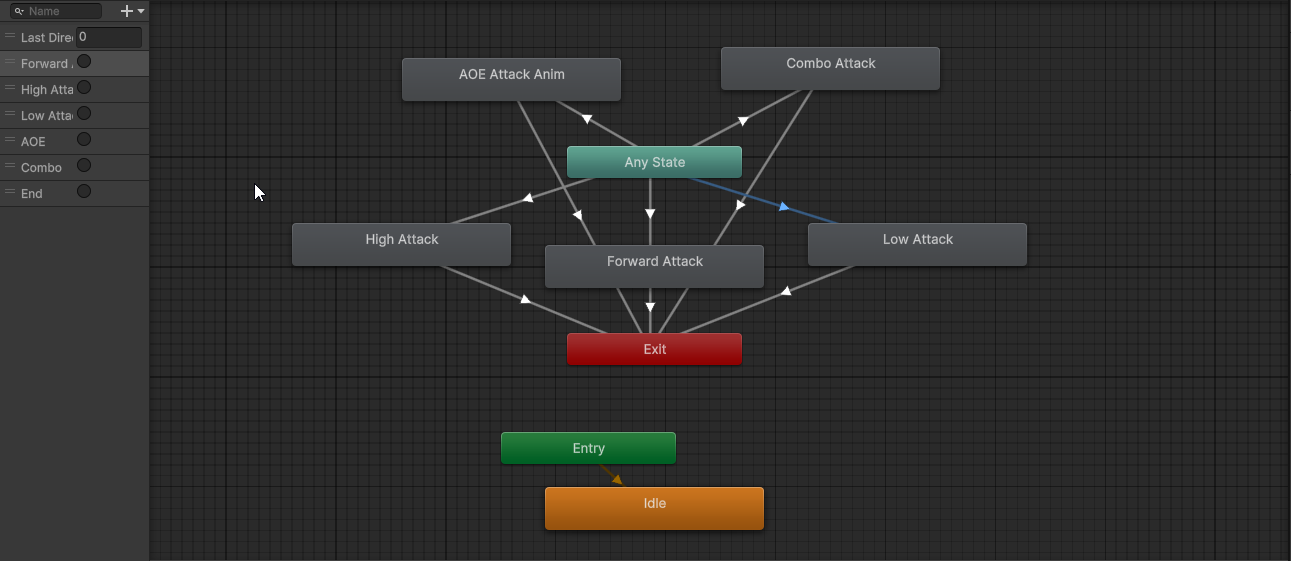This screenshot has width=1291, height=561.
Task: Select the green Entry node
Action: 588,448
